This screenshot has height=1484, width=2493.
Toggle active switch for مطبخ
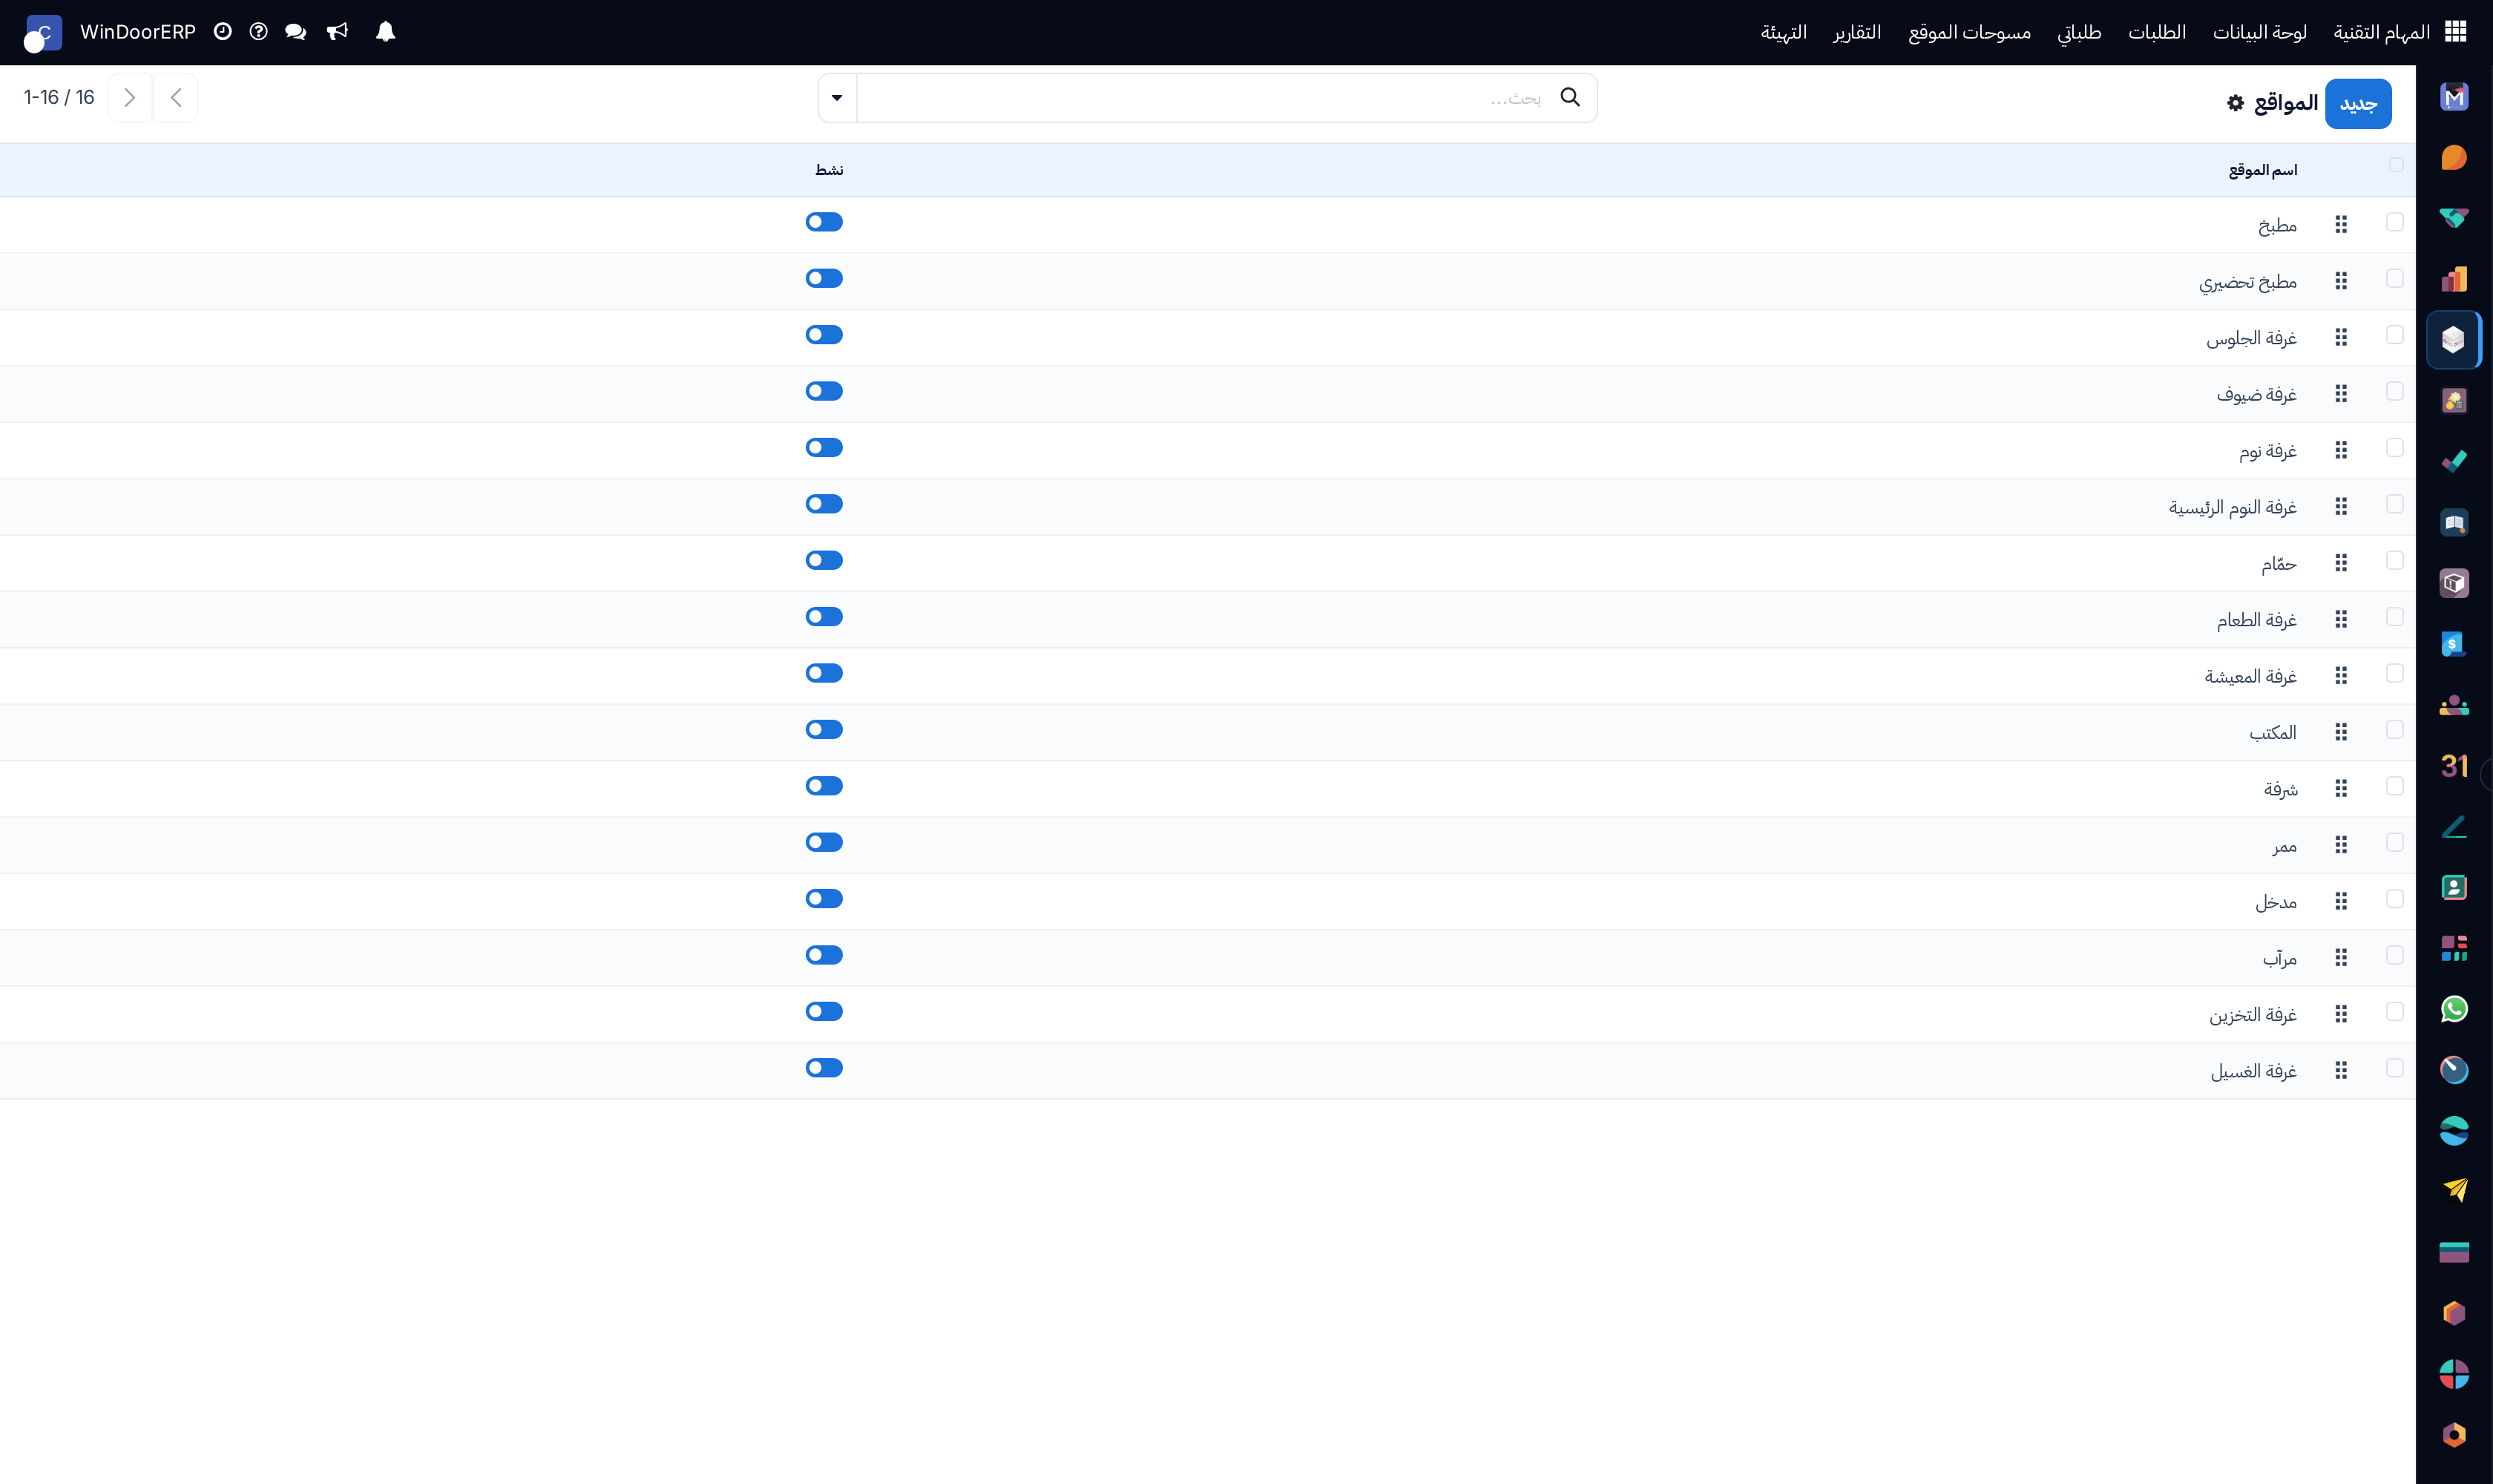824,222
